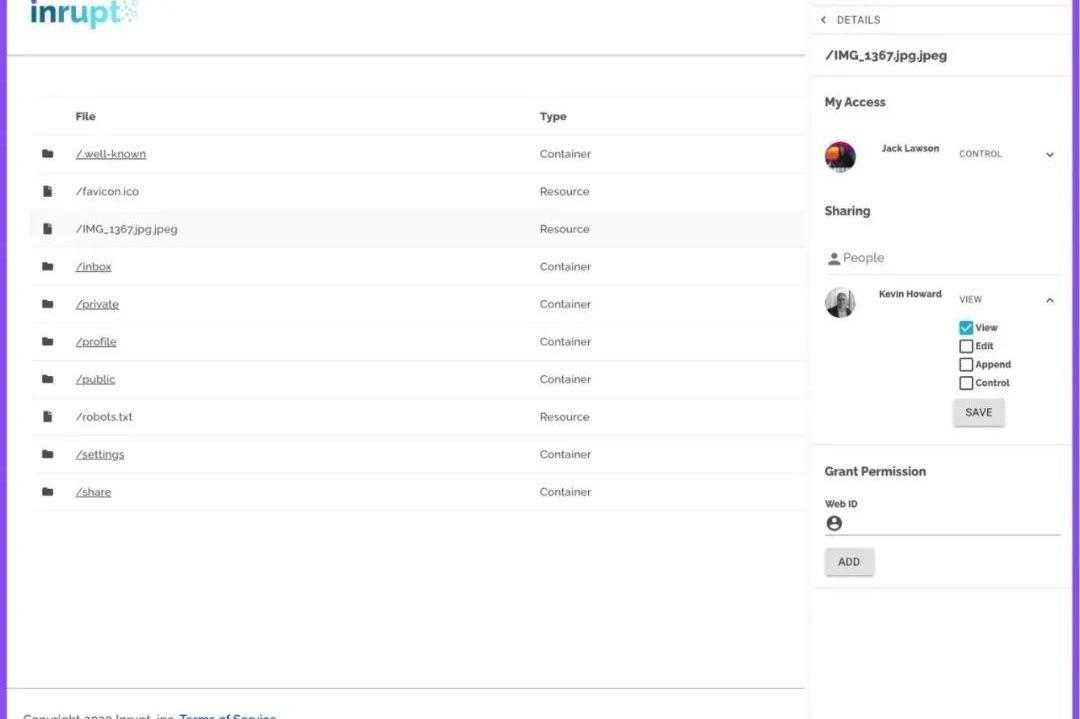Viewport: 1080px width, 719px height.
Task: Click the Web ID input field
Action: (x=950, y=523)
